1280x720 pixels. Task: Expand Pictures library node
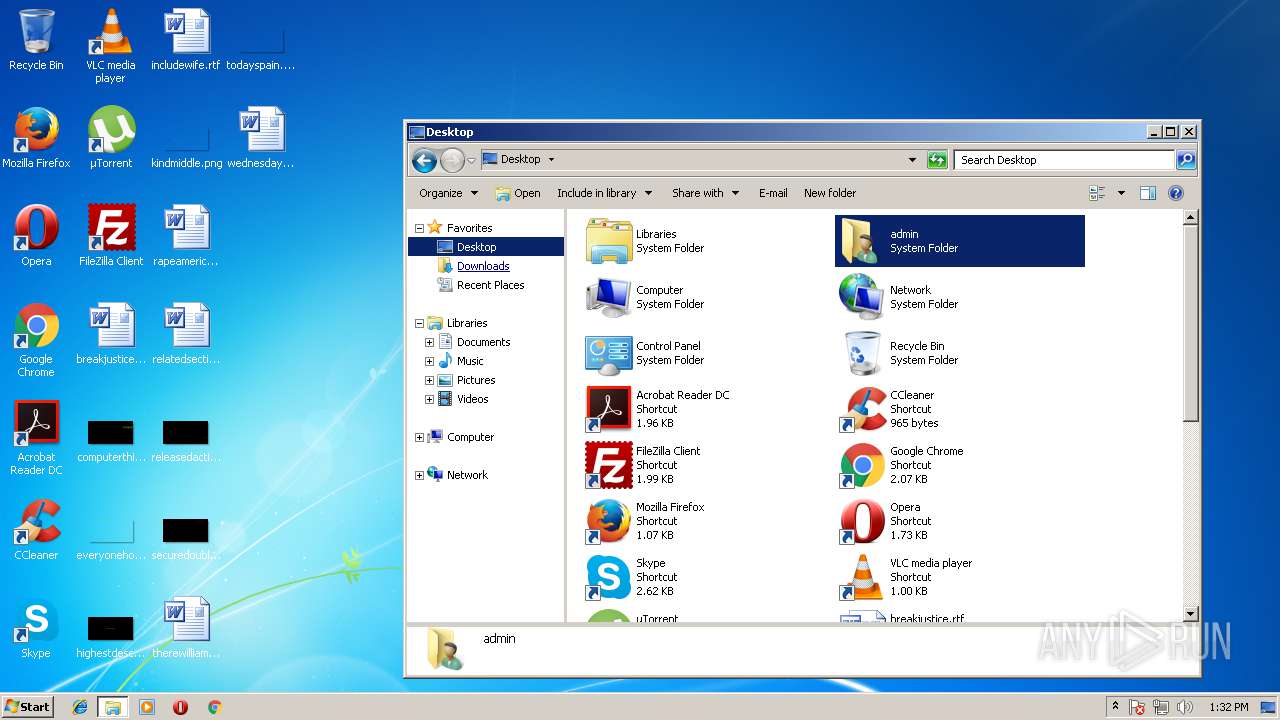(x=429, y=380)
